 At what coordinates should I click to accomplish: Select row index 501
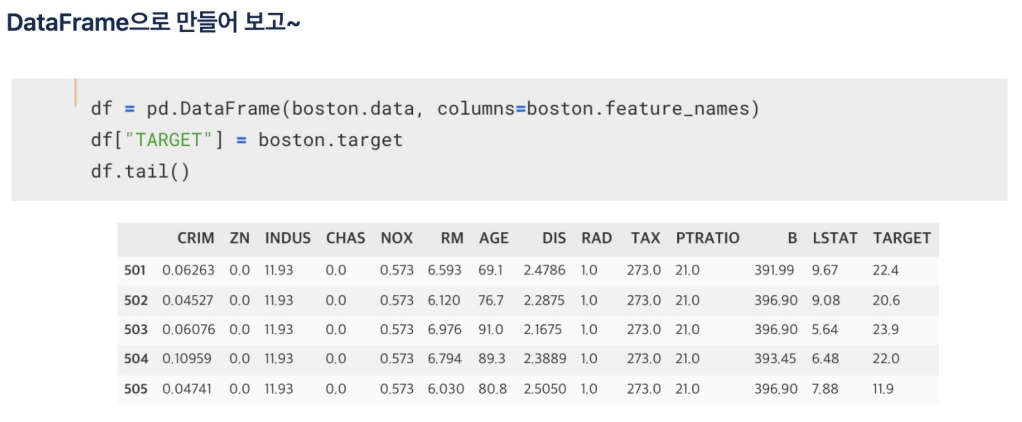(x=136, y=270)
